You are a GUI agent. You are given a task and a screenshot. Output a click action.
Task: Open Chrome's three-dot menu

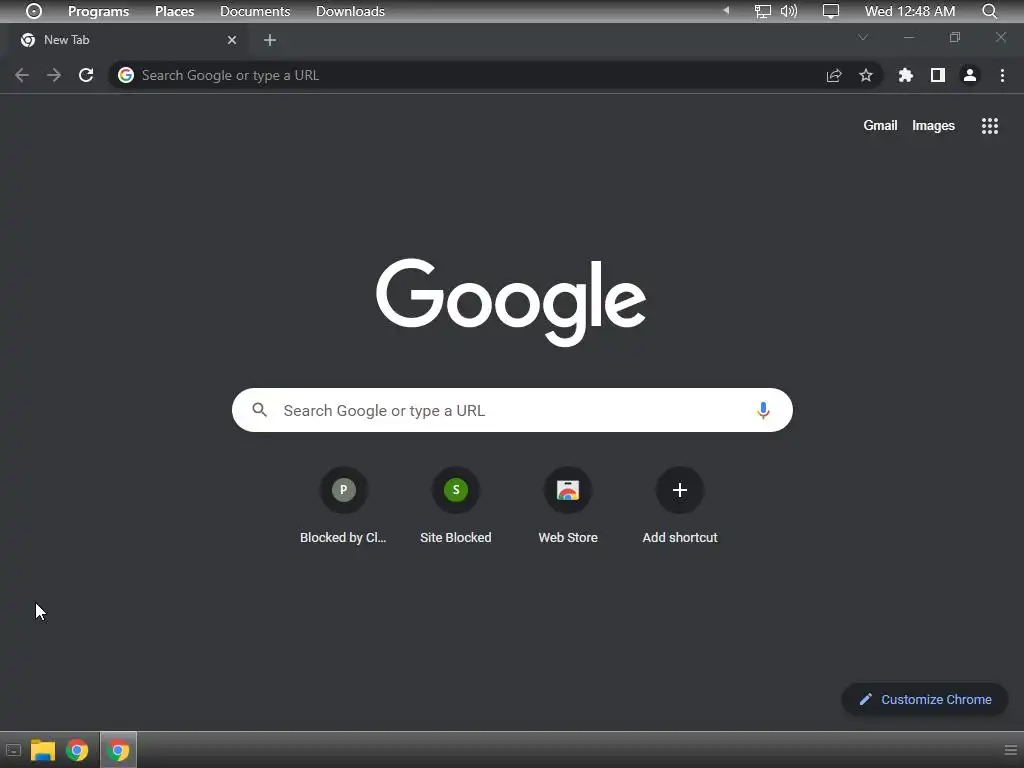pyautogui.click(x=1002, y=75)
